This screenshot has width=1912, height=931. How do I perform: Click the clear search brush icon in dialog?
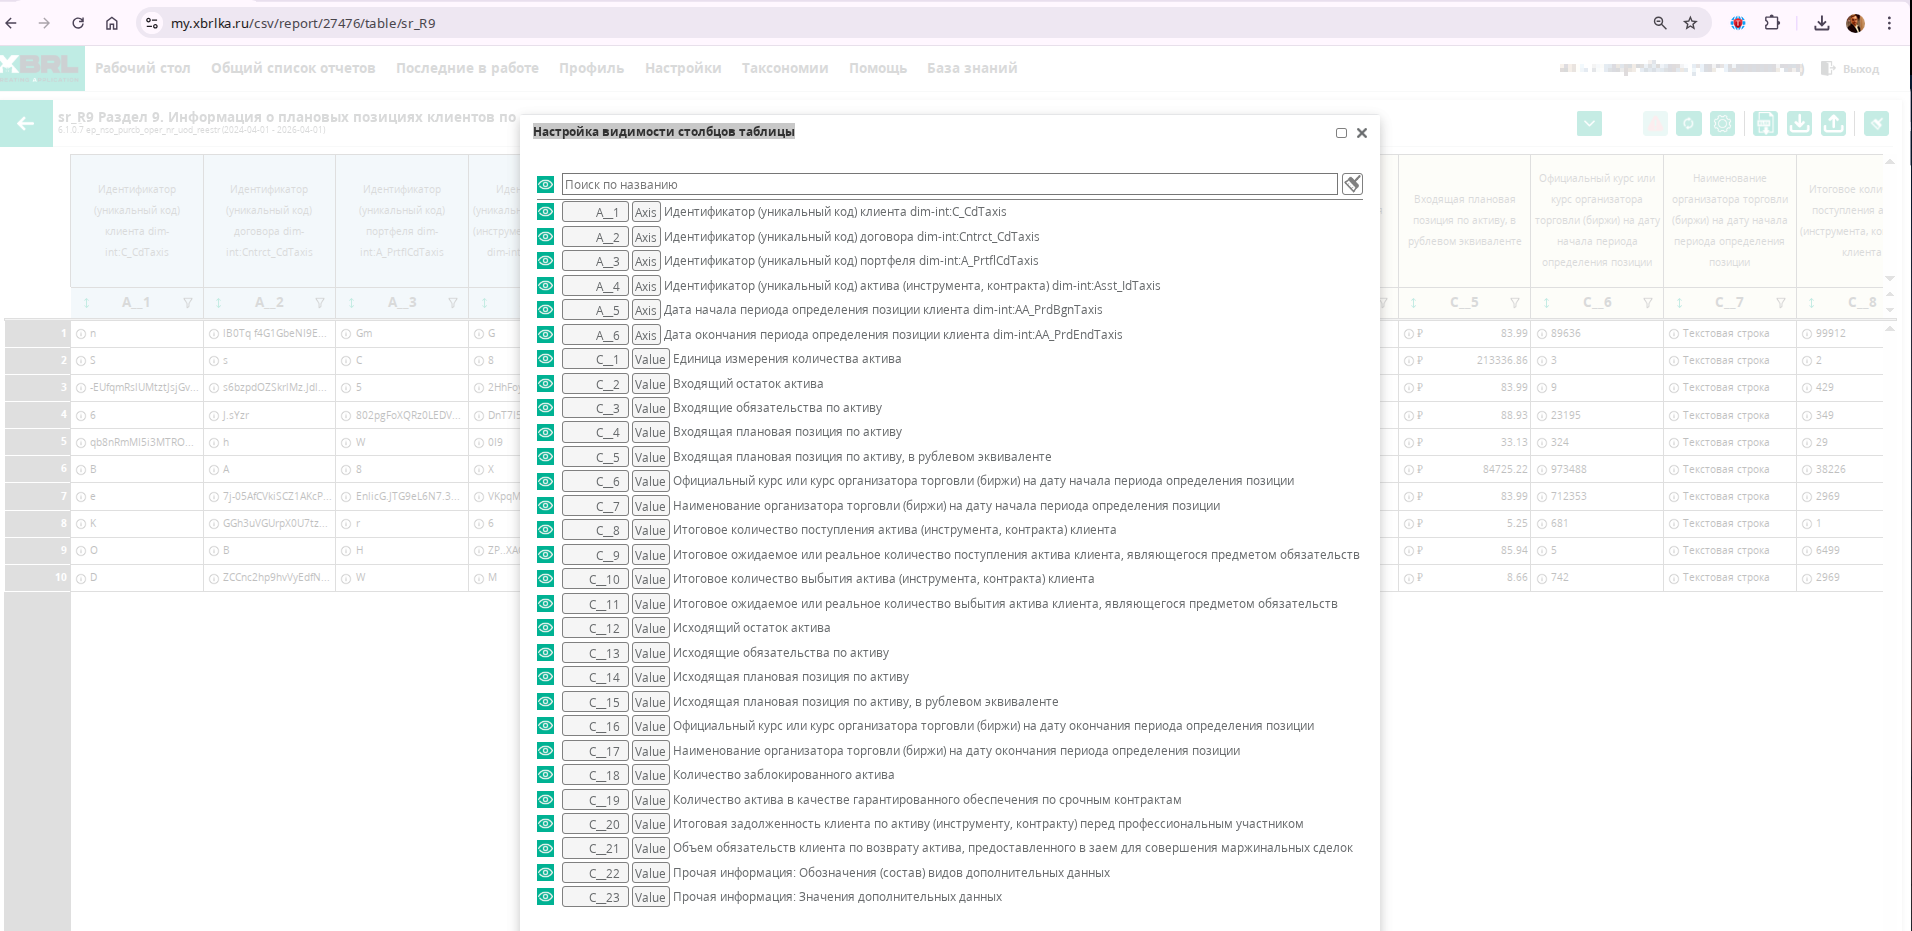pos(1352,184)
